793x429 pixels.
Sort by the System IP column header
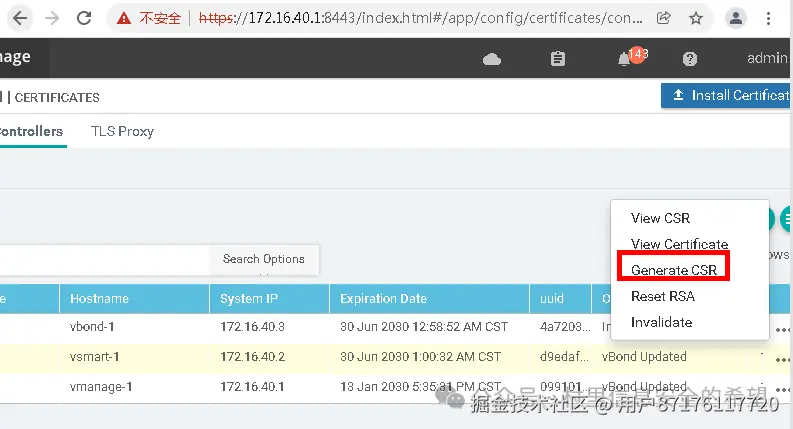click(270, 298)
